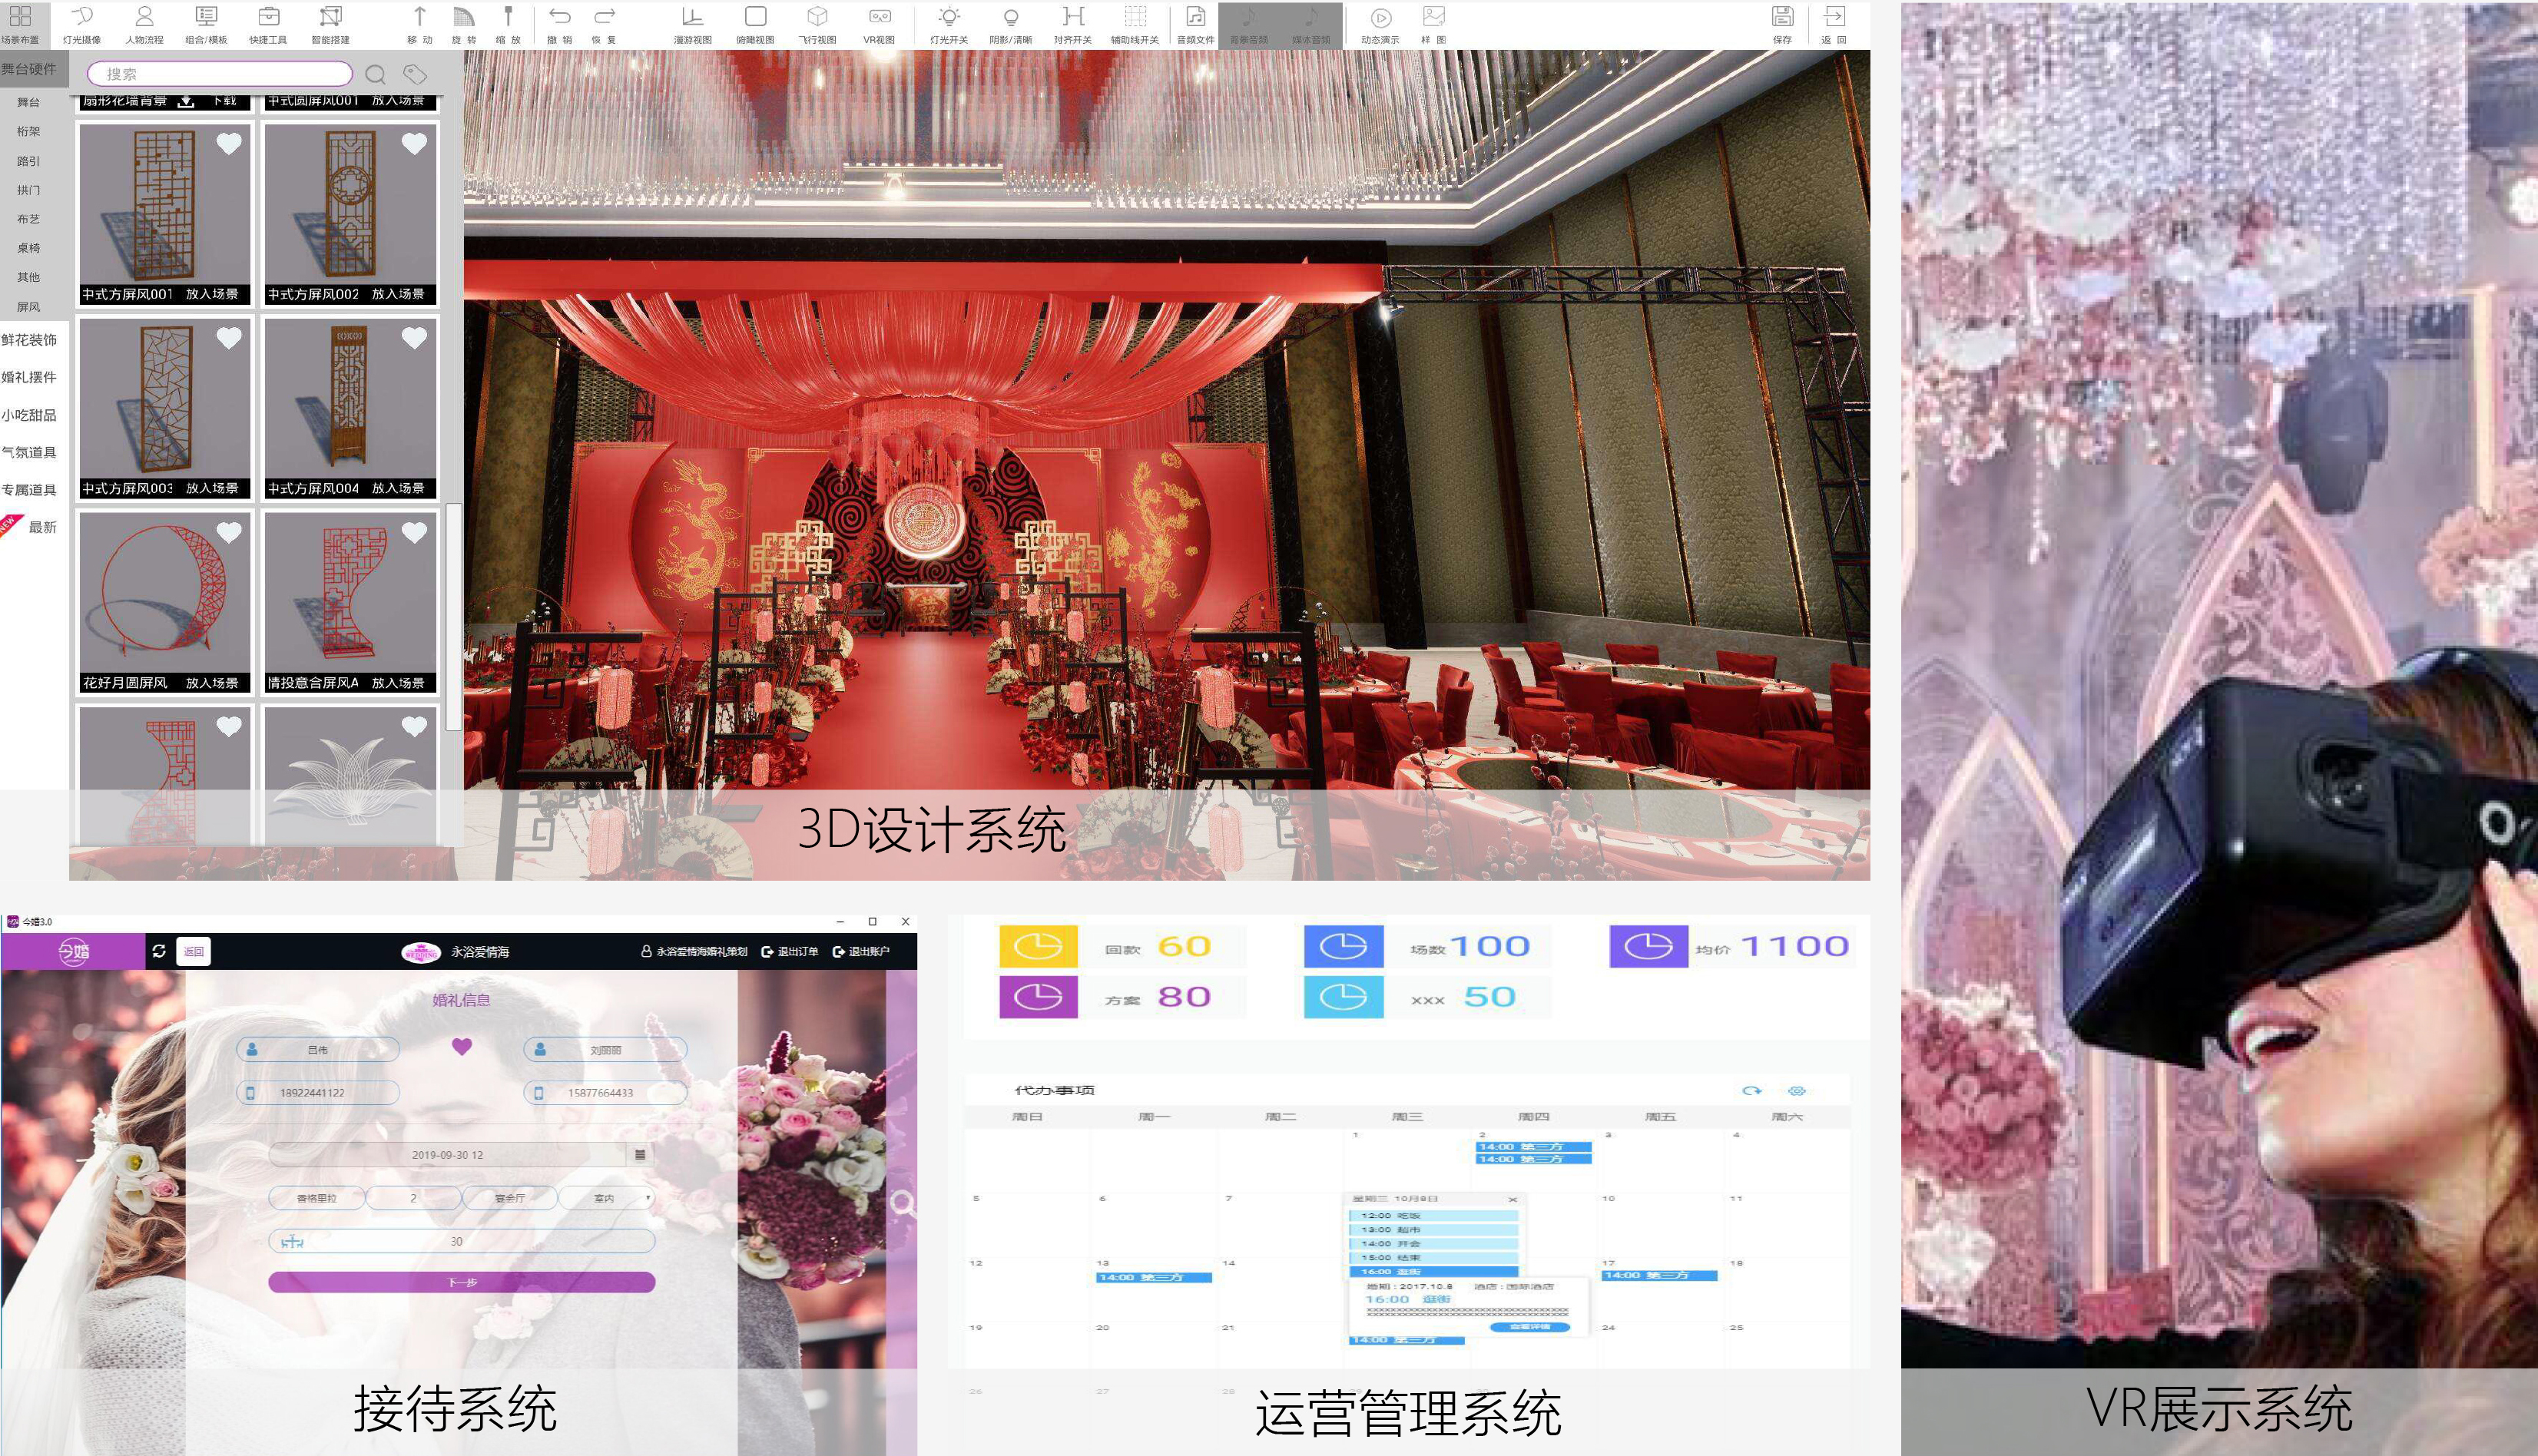
Task: Open the 快捷工具 quick tools
Action: 268,24
